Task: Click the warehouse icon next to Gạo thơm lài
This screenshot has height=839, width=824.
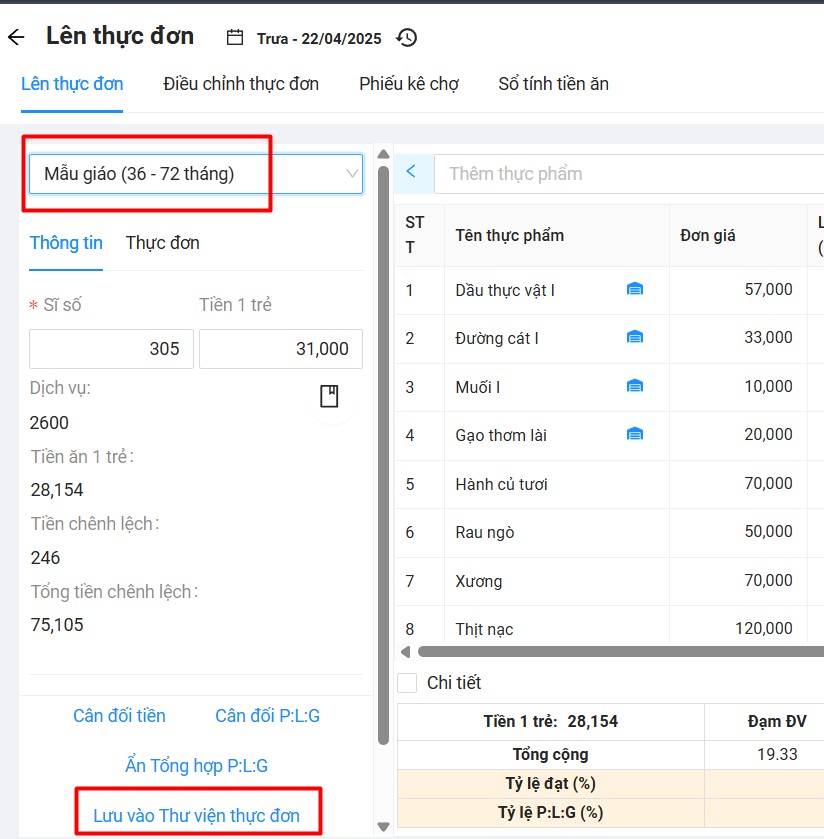Action: click(x=634, y=434)
